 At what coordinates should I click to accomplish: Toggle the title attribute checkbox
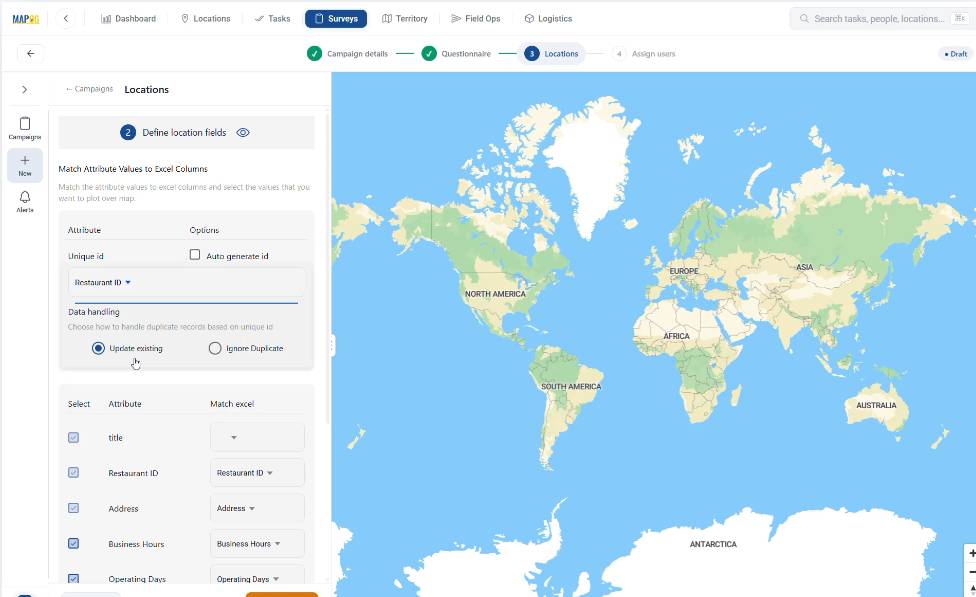coord(73,438)
